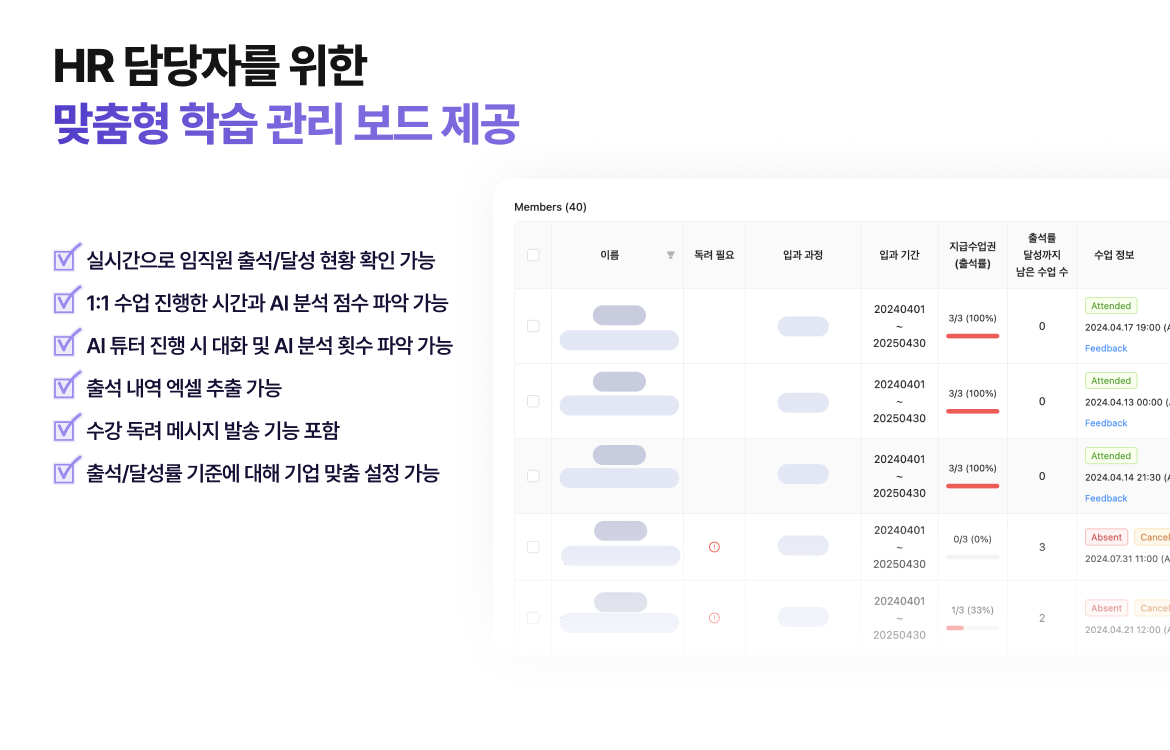Click the Absent tag above 2024.07.31 11:00
The height and width of the screenshot is (750, 1170).
(x=1106, y=537)
